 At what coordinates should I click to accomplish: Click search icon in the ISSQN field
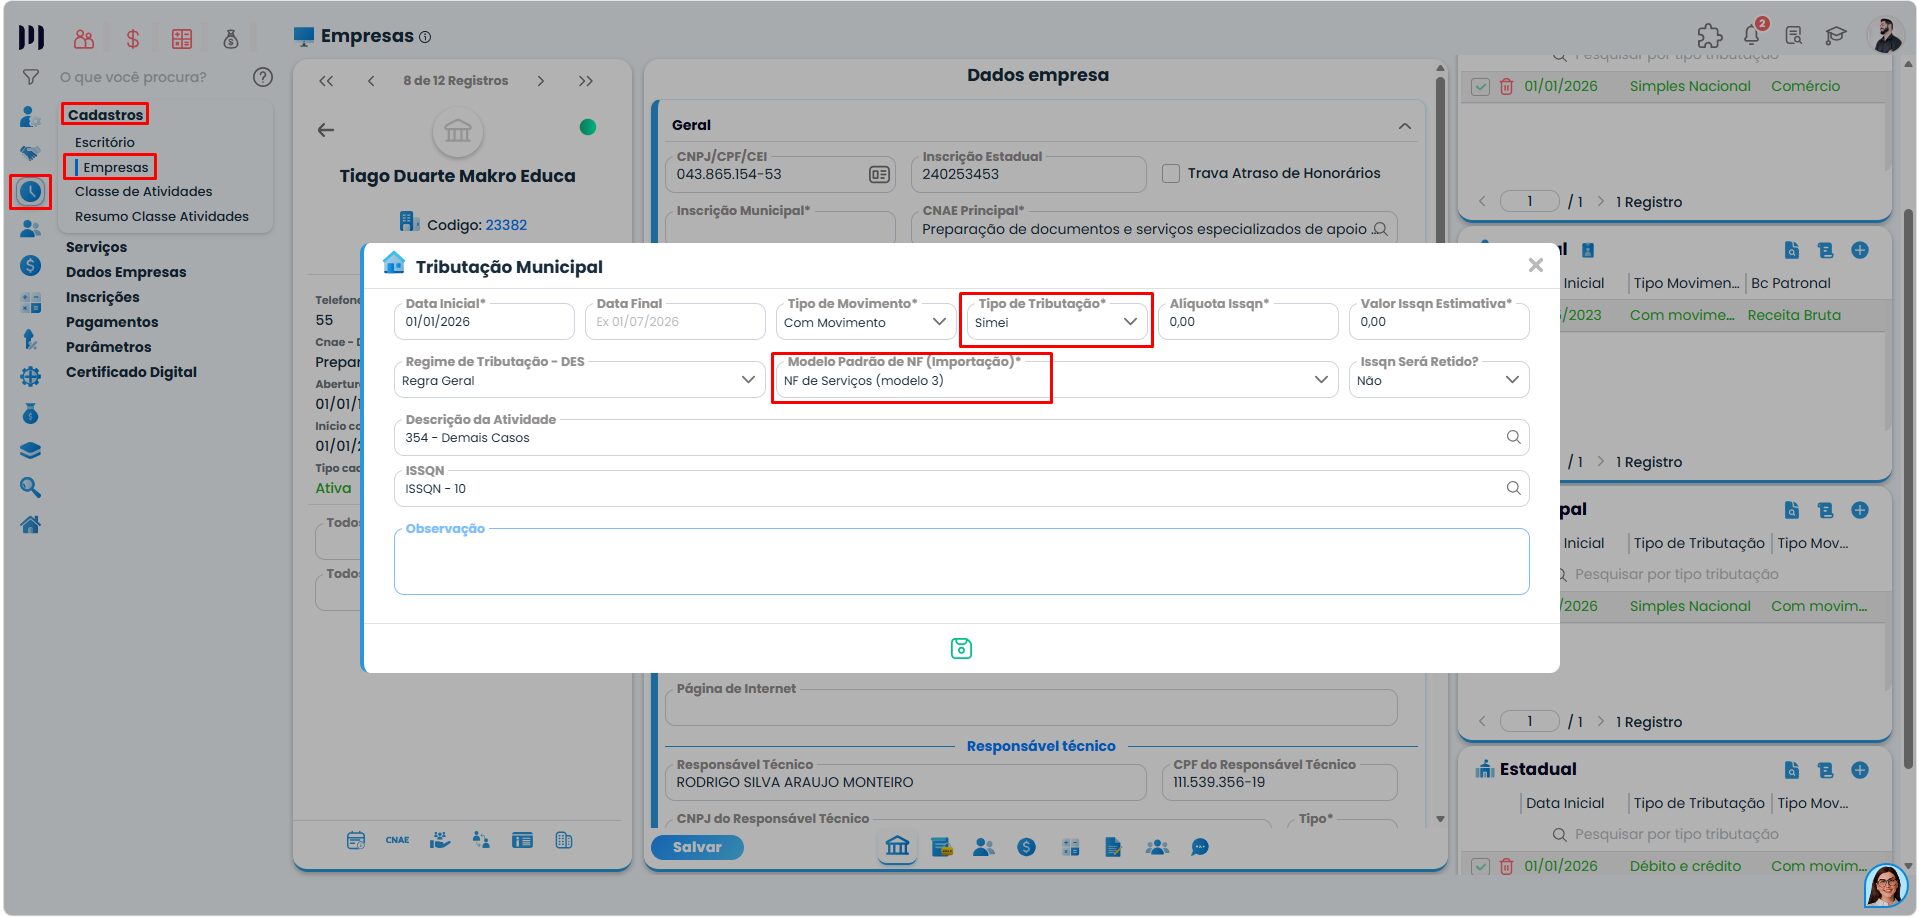1513,488
